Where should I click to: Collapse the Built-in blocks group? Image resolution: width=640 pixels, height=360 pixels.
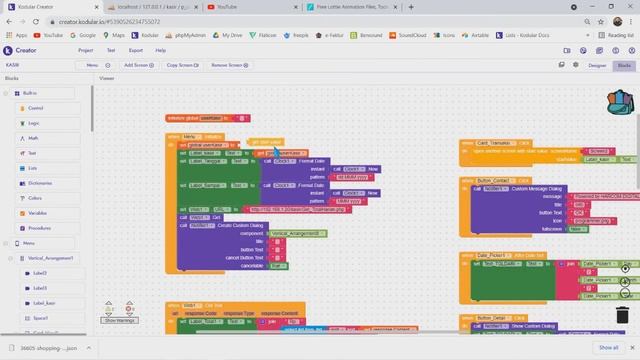click(x=6, y=93)
